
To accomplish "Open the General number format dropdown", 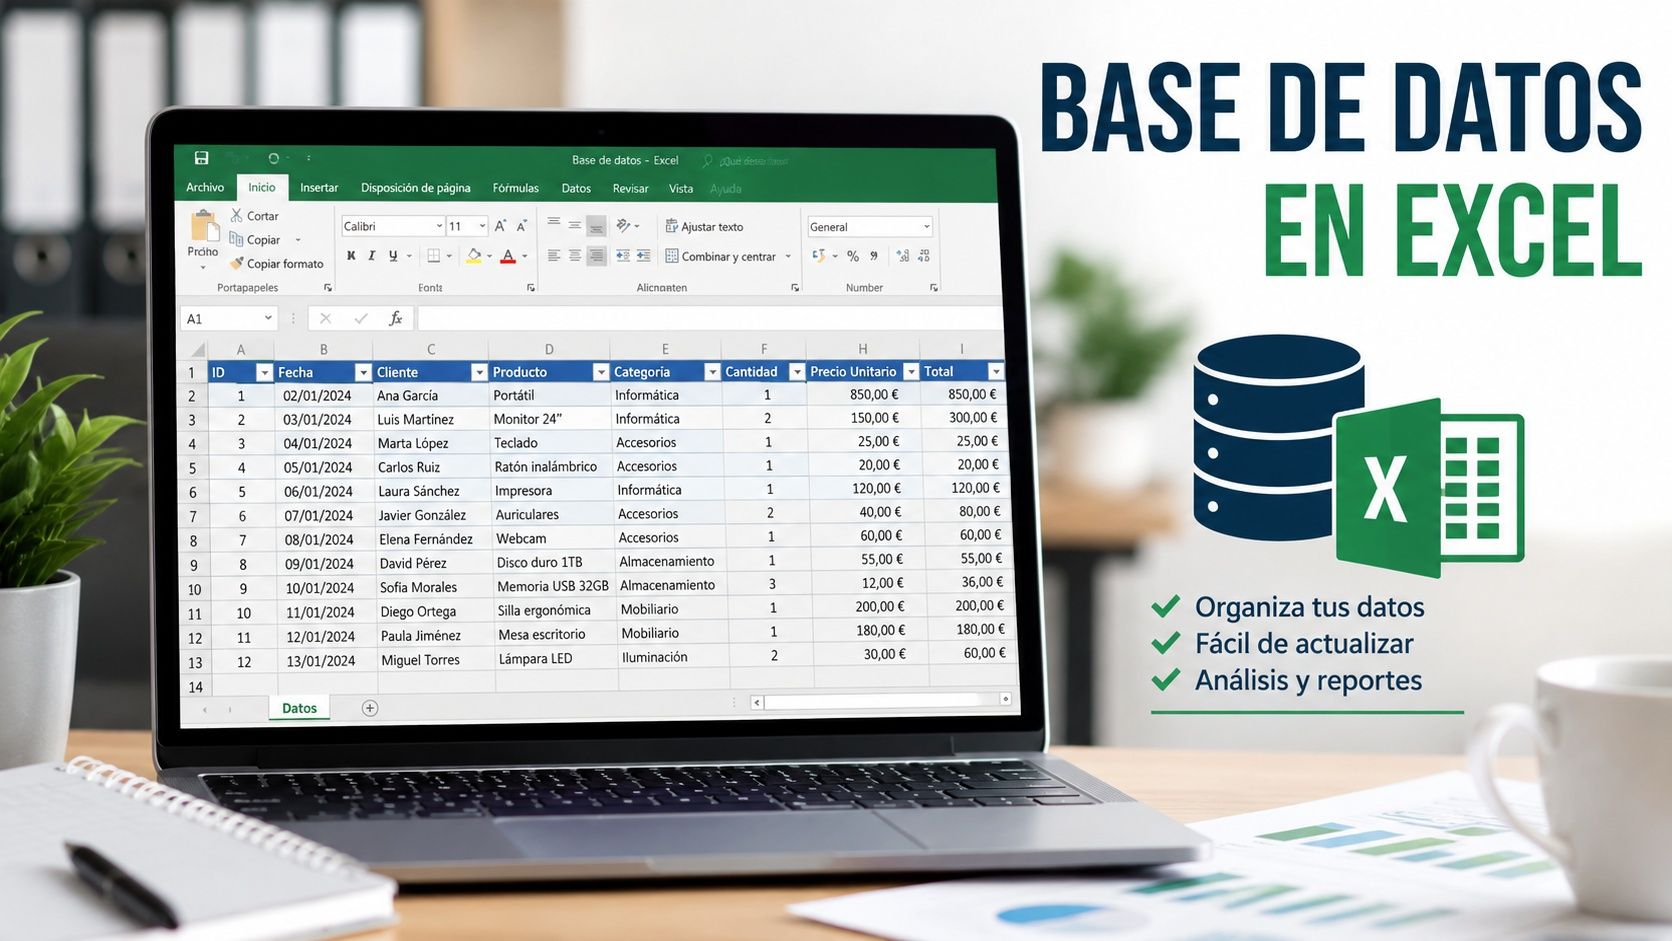I will (x=927, y=226).
